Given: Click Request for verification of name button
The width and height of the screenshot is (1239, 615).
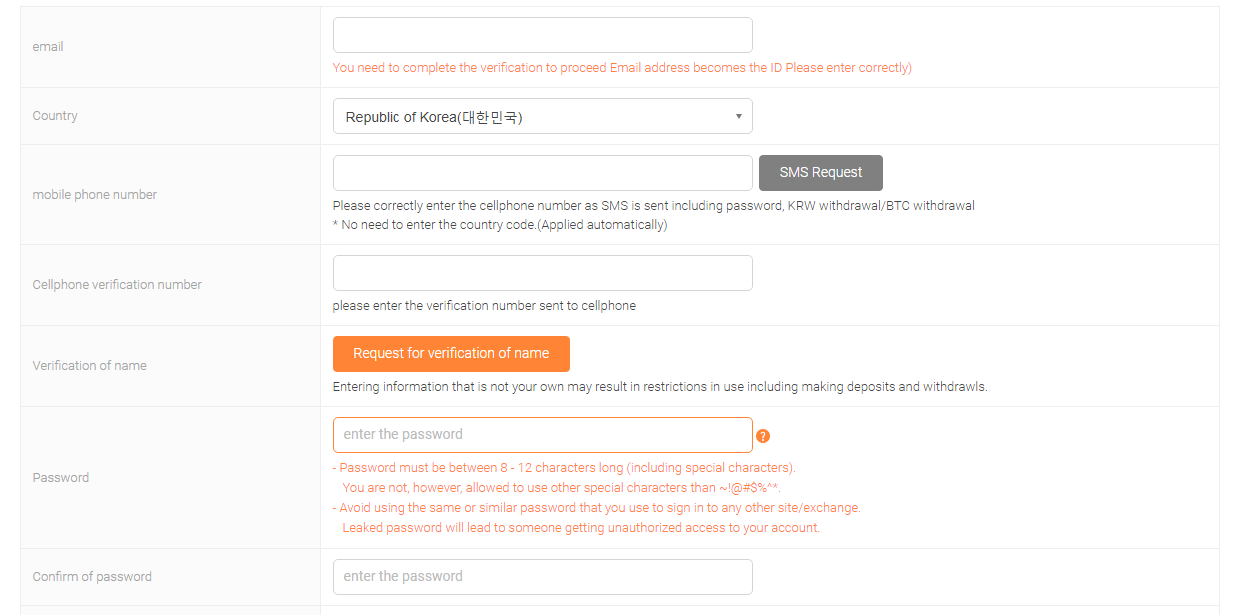Looking at the screenshot, I should 451,353.
